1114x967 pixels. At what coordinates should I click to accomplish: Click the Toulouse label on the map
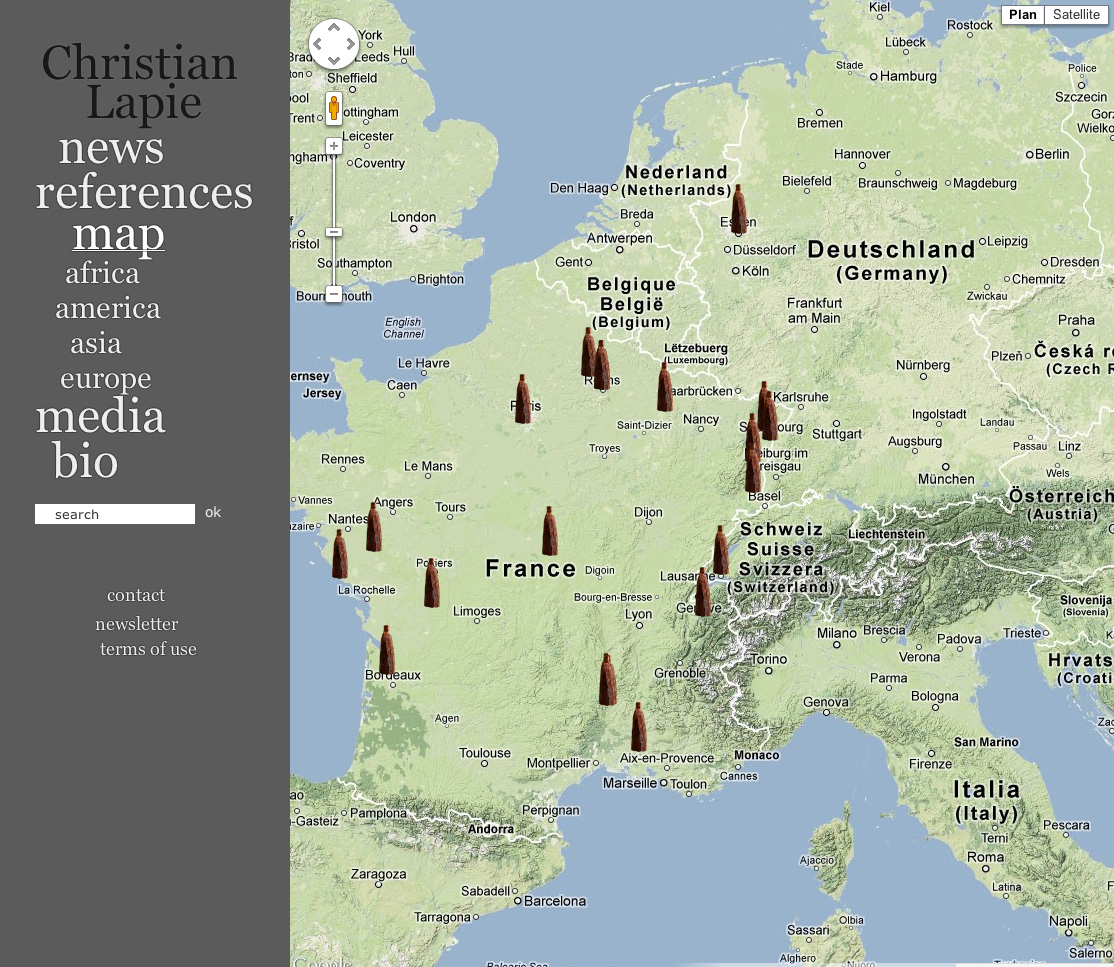[485, 753]
